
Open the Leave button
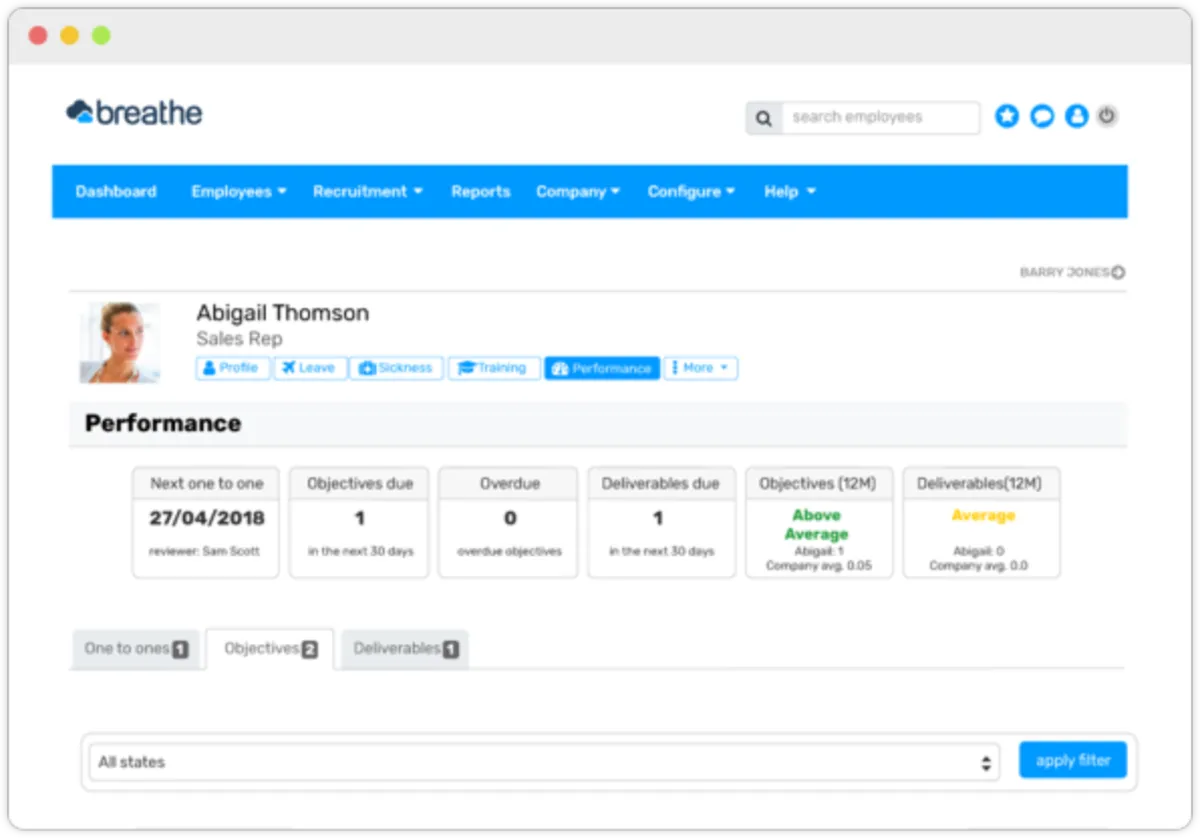(x=311, y=368)
